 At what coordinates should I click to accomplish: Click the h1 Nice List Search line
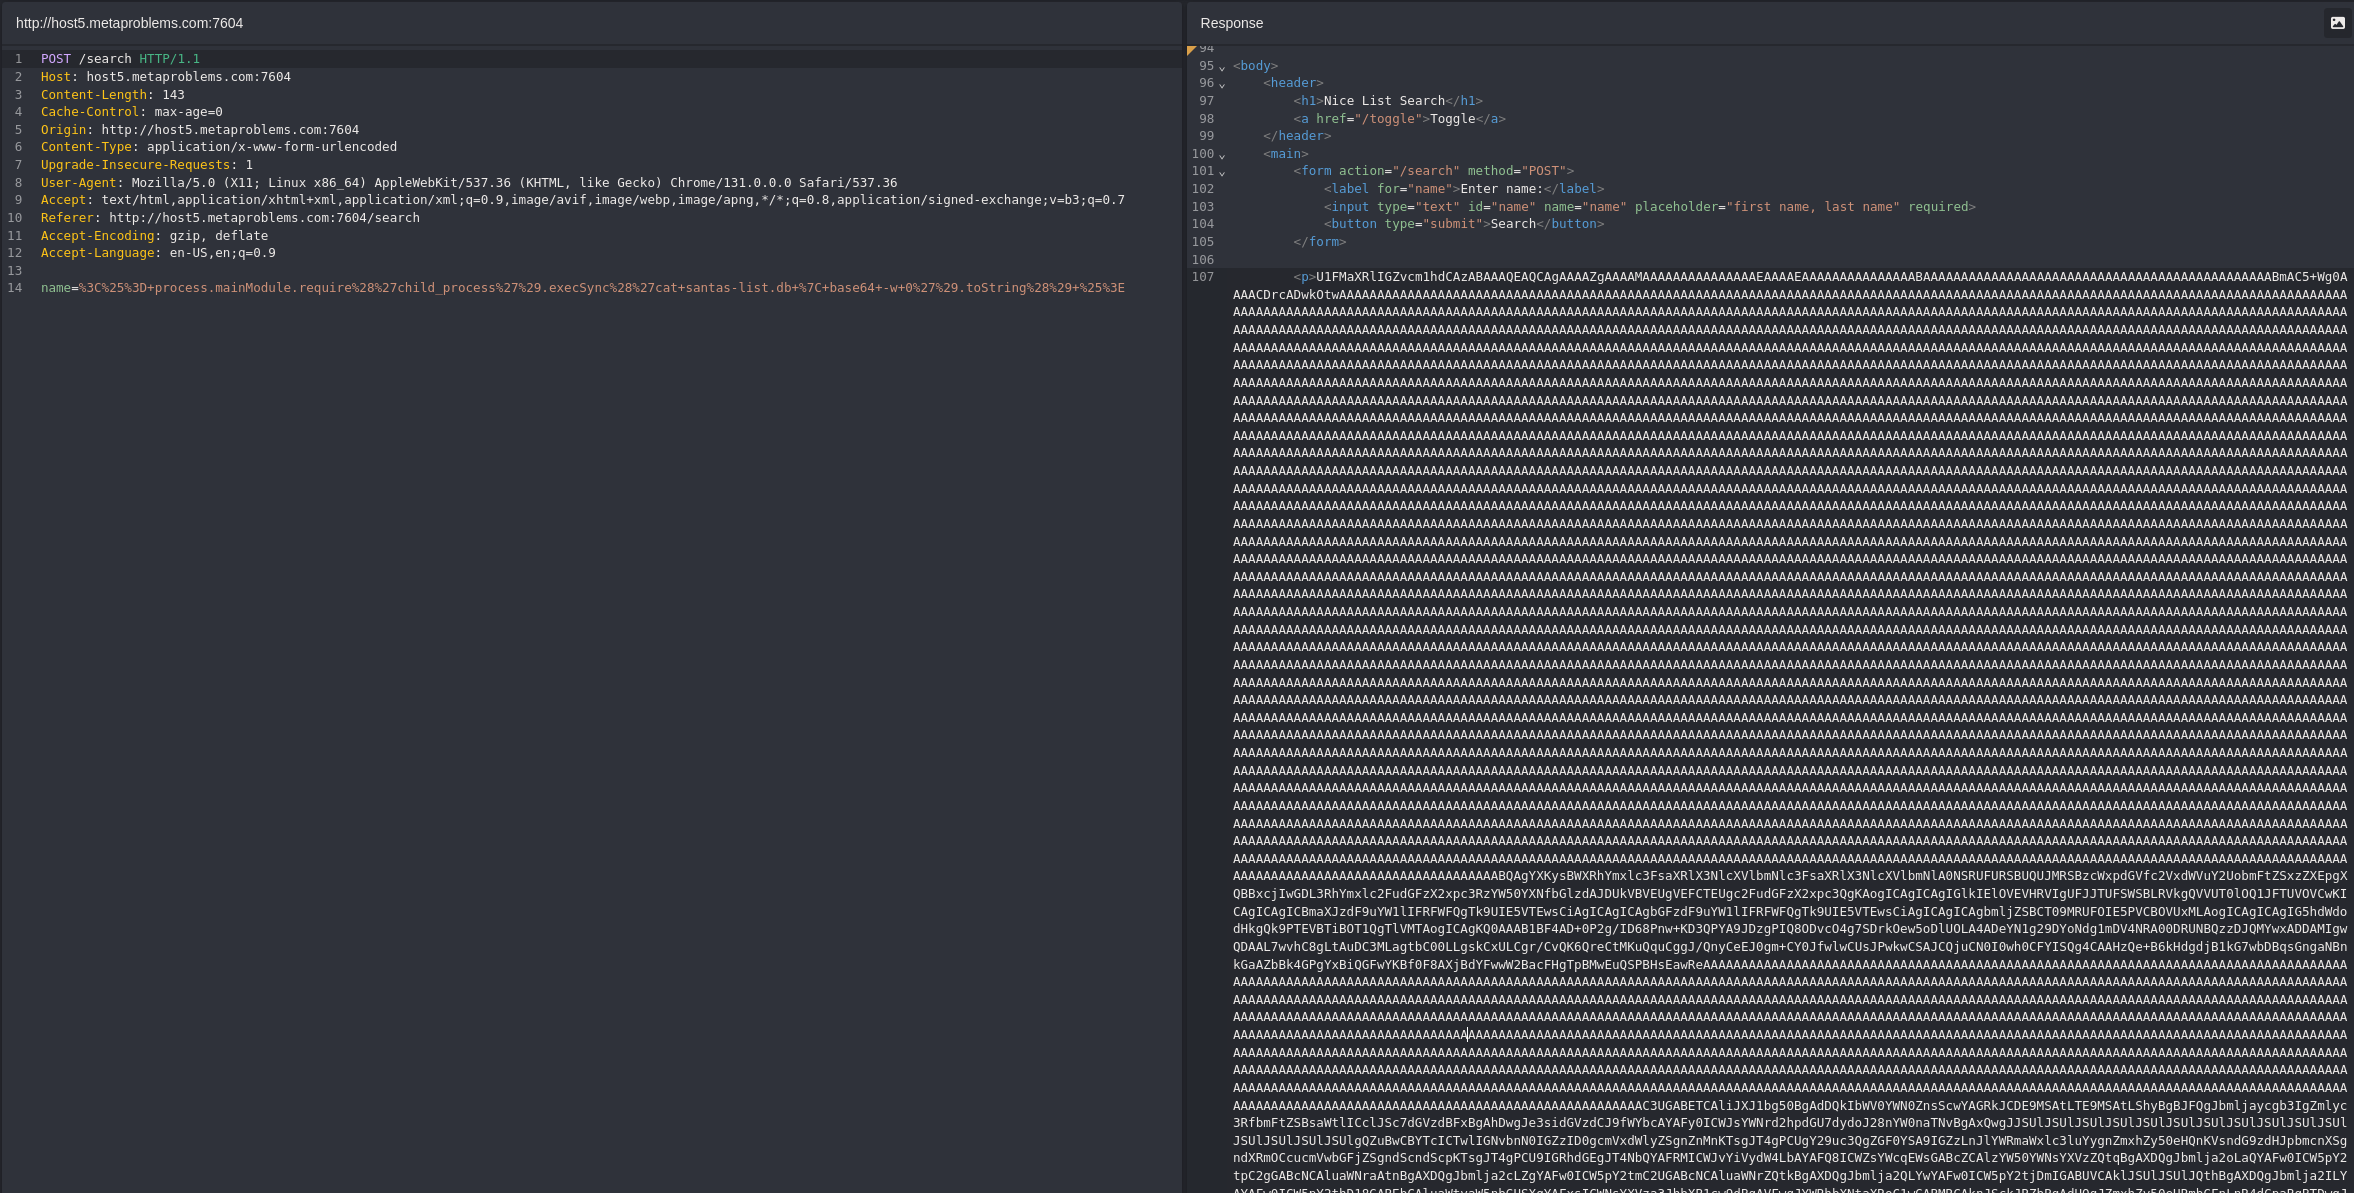pos(1388,101)
